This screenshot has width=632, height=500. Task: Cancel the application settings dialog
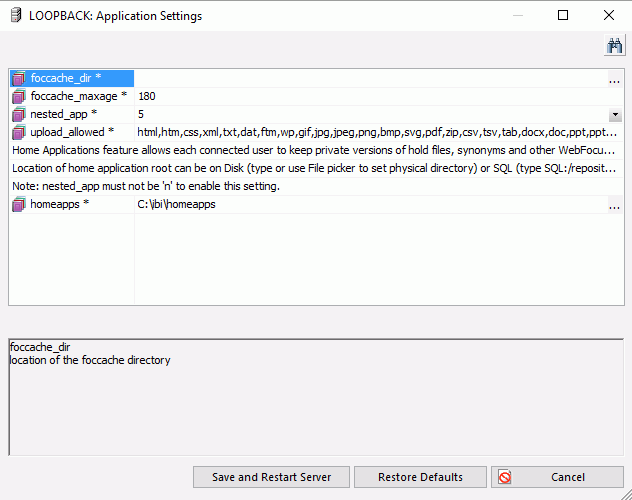tap(557, 477)
